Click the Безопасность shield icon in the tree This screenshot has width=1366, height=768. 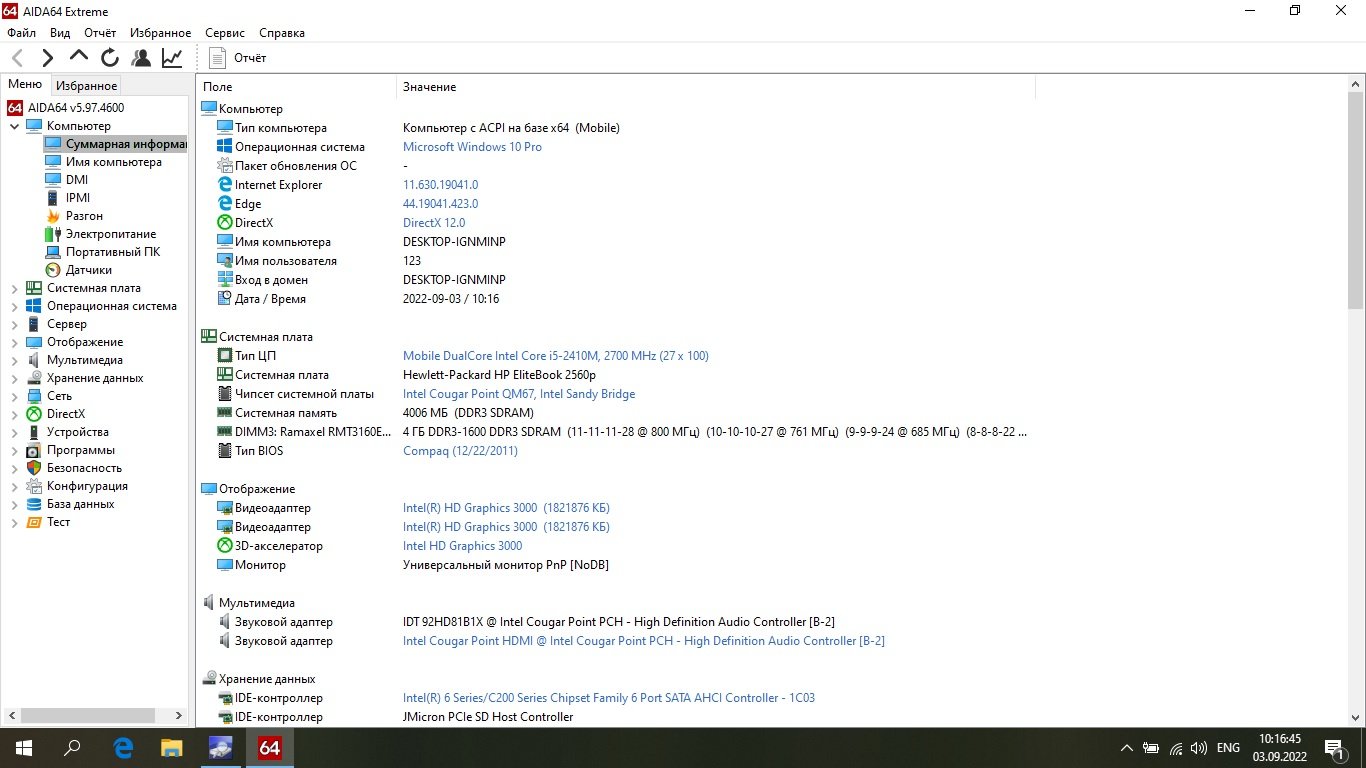(x=34, y=468)
